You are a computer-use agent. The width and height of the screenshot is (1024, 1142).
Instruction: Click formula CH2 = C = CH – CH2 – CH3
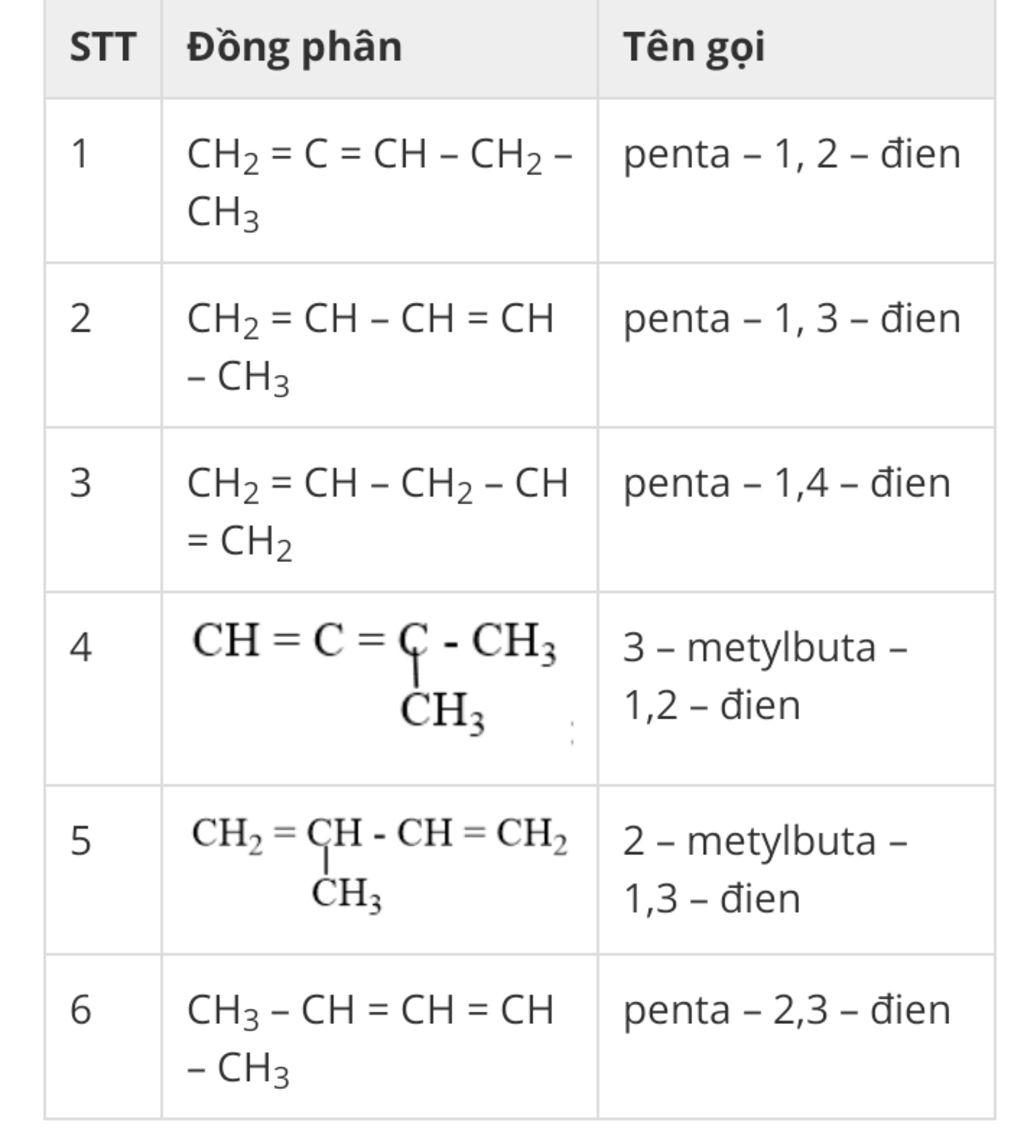click(x=379, y=183)
